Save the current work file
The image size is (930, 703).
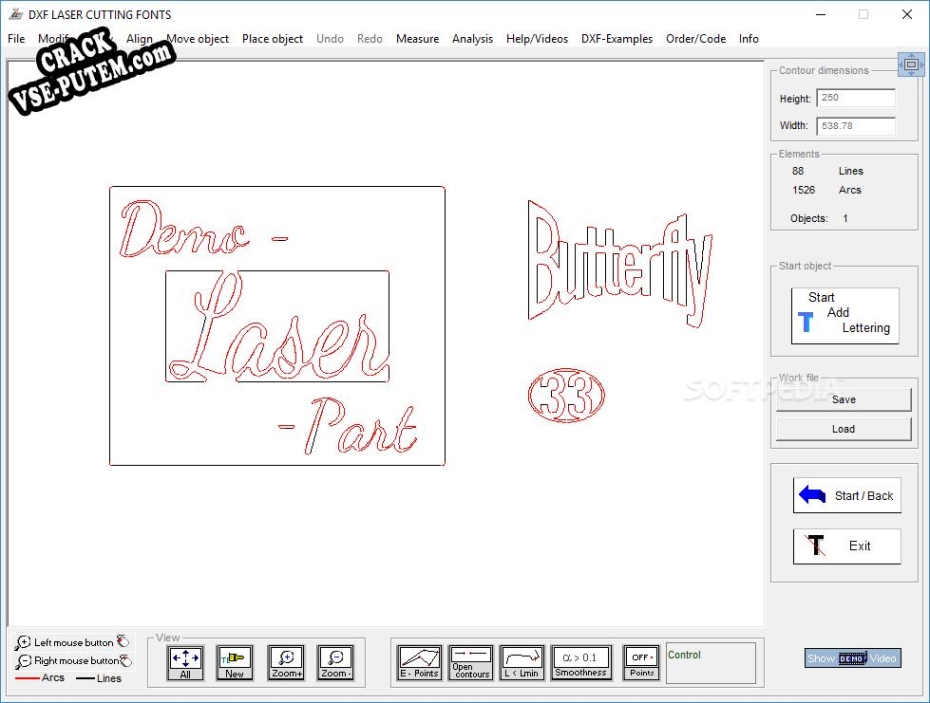(843, 399)
